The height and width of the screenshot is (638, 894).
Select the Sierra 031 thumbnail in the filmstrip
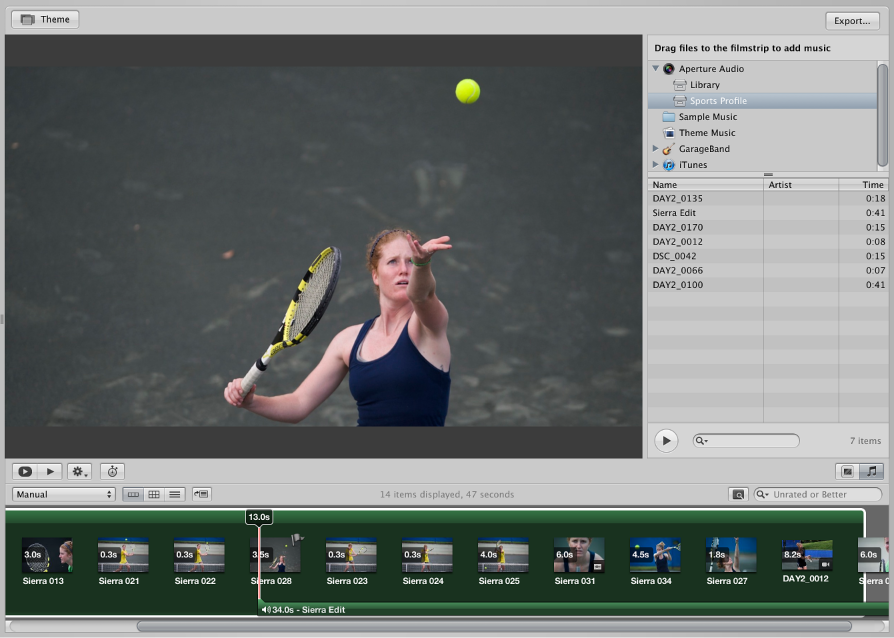tap(578, 556)
